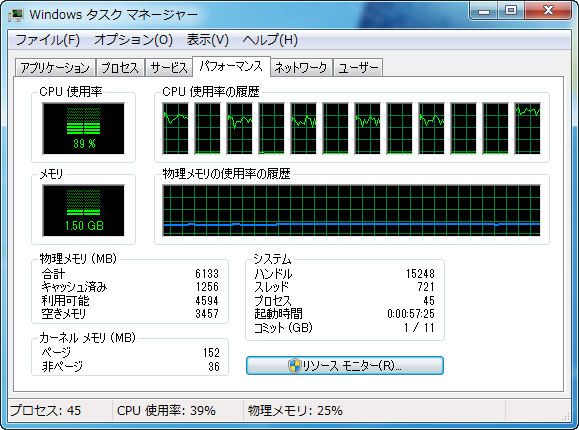Click the last CPU core history graph
The image size is (579, 430).
(x=527, y=128)
